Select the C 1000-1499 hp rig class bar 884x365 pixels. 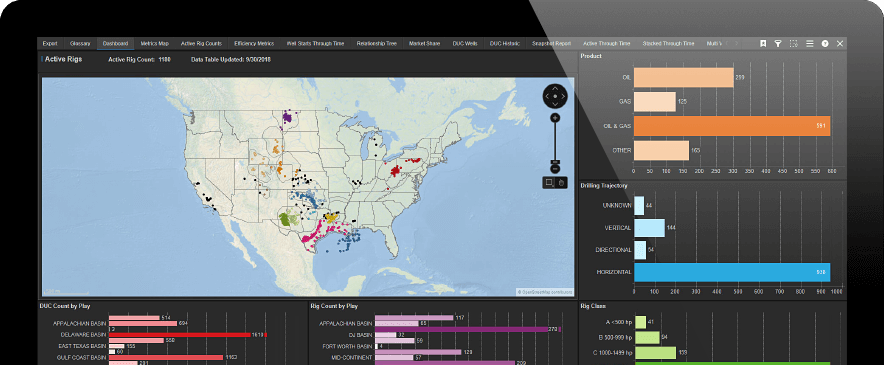(x=655, y=353)
